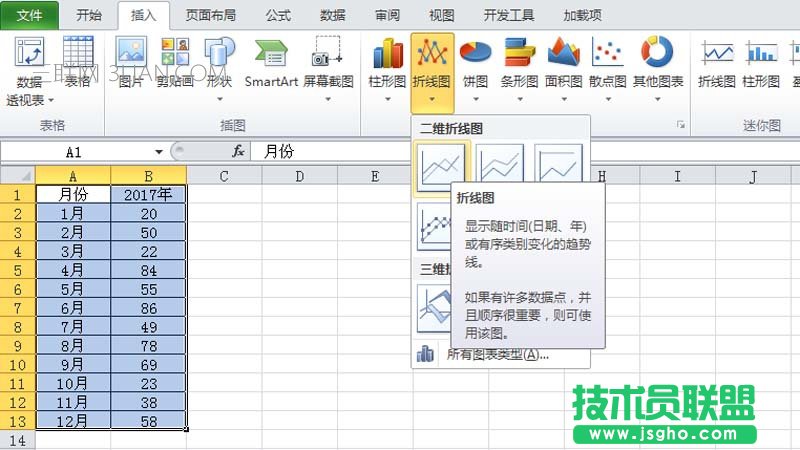Click the Select All corner of the sheet
The width and height of the screenshot is (800, 450).
tap(18, 176)
